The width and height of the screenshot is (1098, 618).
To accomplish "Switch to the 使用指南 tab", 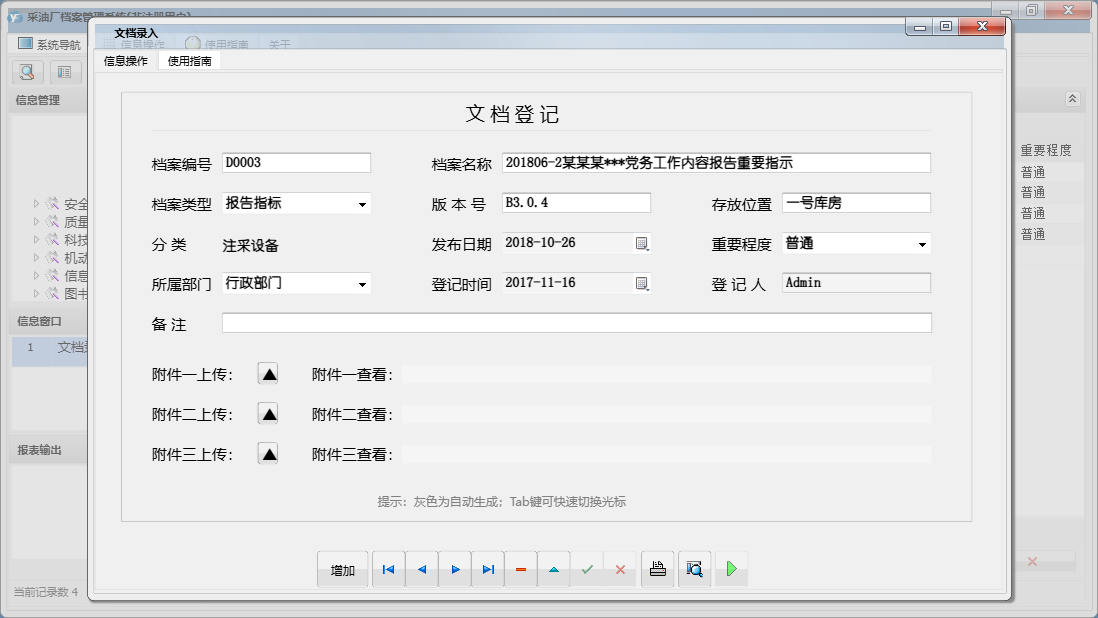I will (190, 60).
